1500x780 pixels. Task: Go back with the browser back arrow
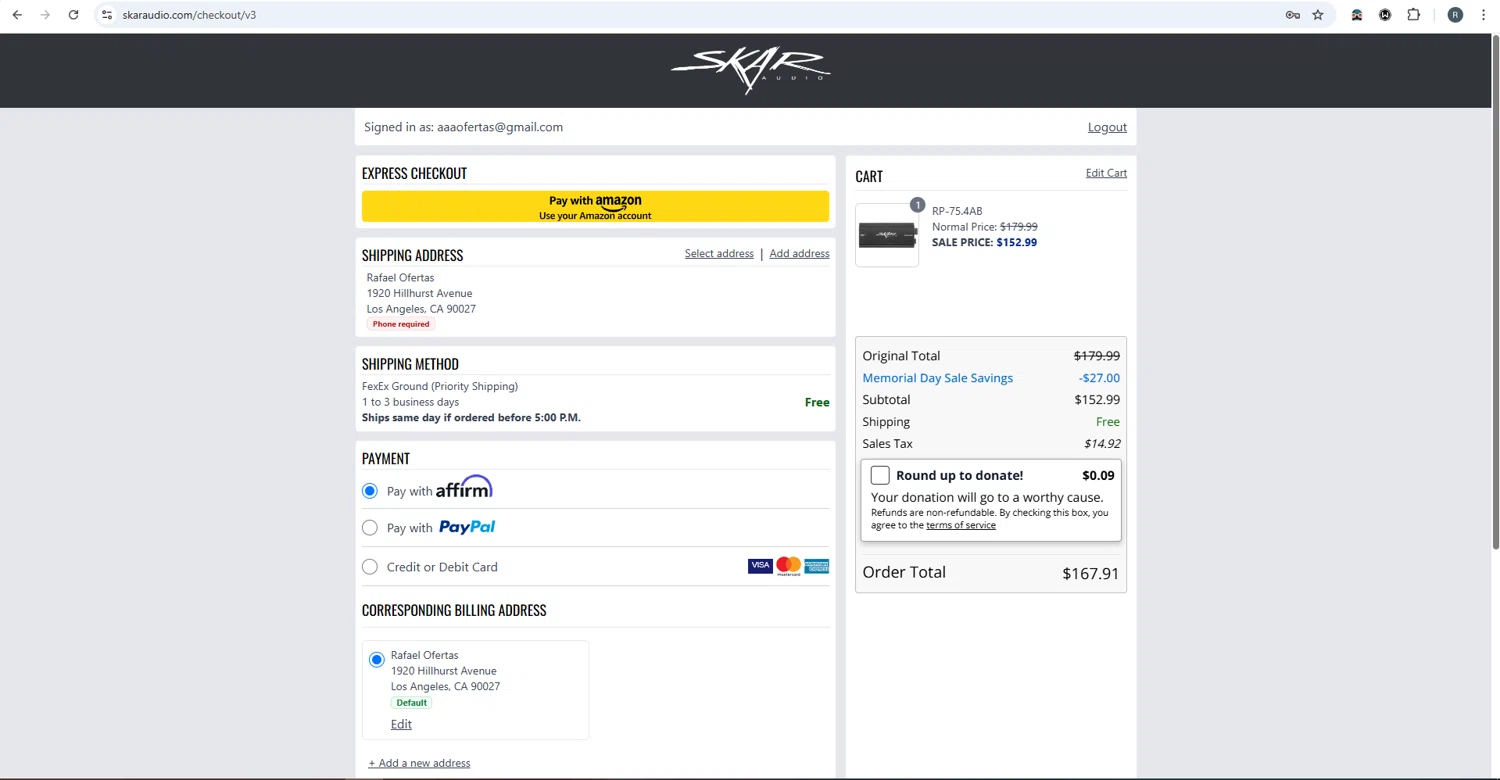tap(17, 15)
